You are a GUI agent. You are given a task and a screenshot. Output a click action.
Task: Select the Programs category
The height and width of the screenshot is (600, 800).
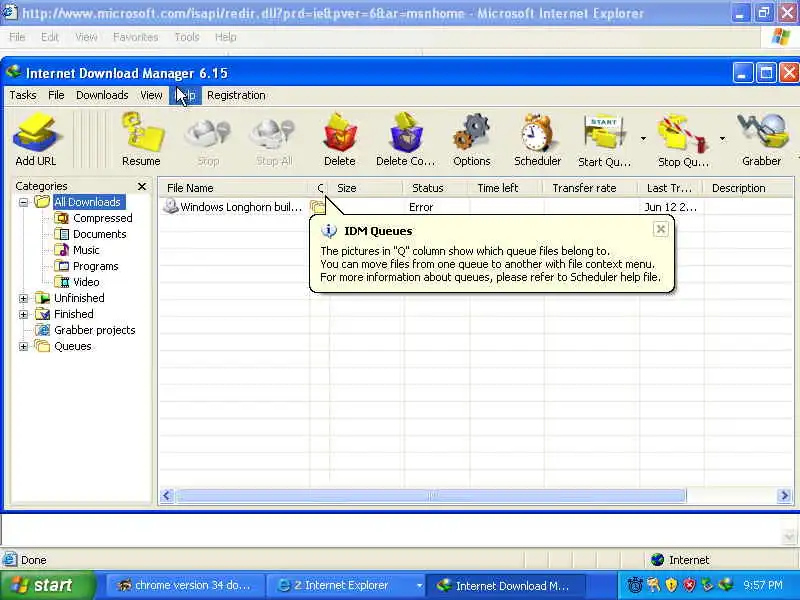click(95, 266)
